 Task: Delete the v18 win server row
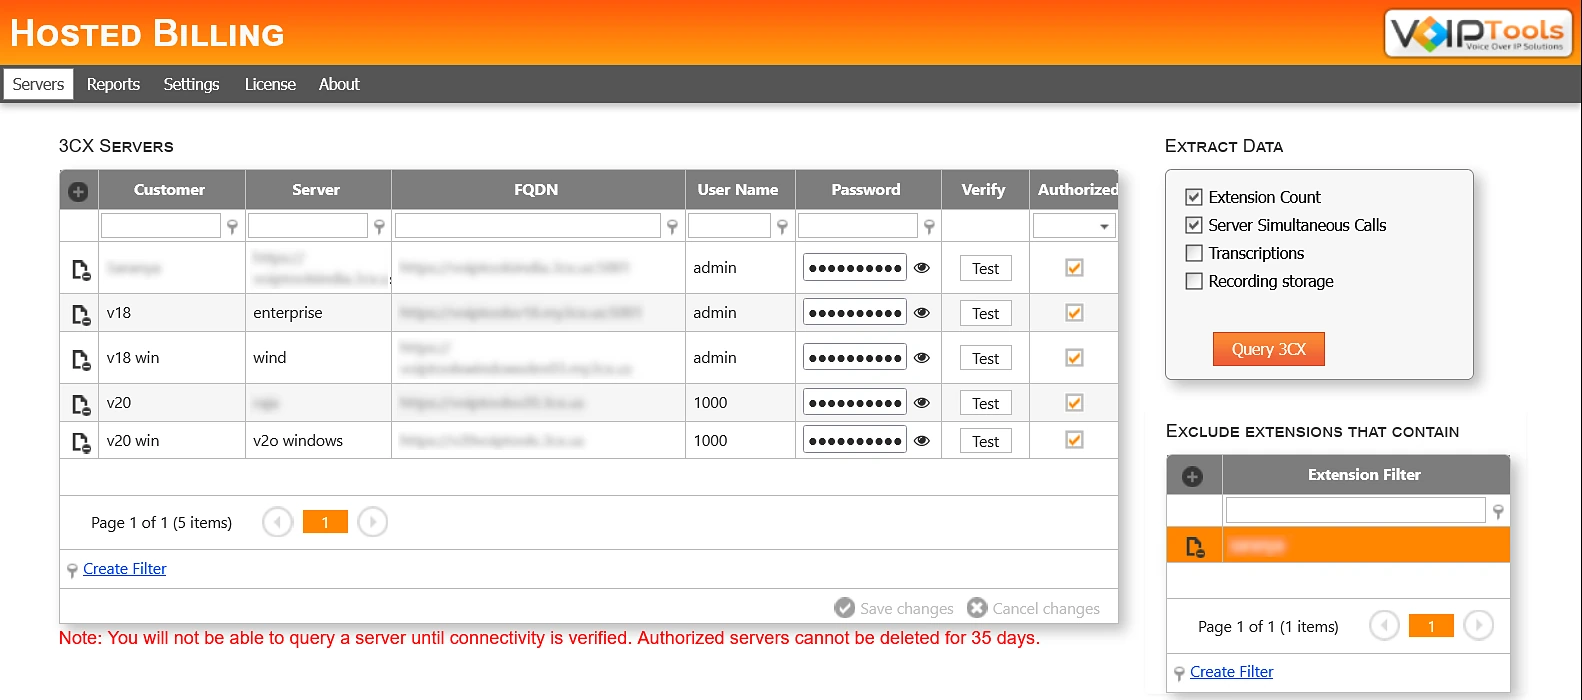click(x=81, y=359)
